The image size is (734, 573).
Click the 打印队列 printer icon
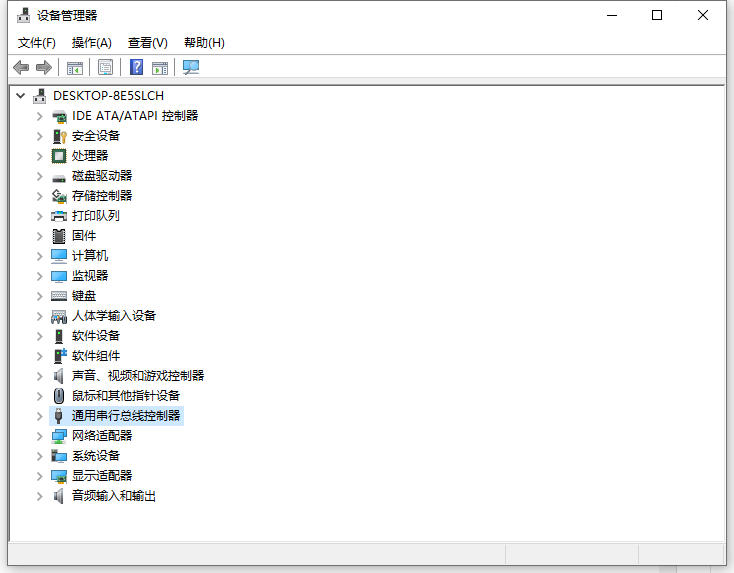click(59, 216)
